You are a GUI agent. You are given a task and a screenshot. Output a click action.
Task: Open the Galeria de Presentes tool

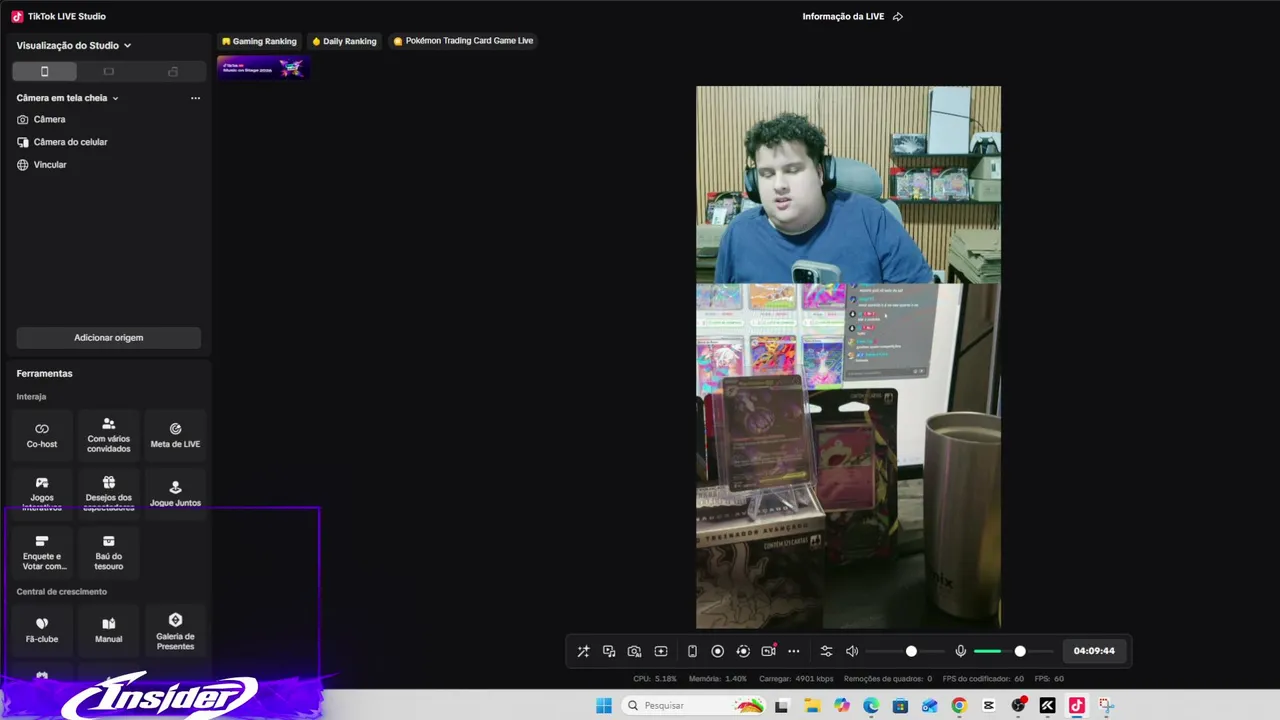tap(175, 630)
